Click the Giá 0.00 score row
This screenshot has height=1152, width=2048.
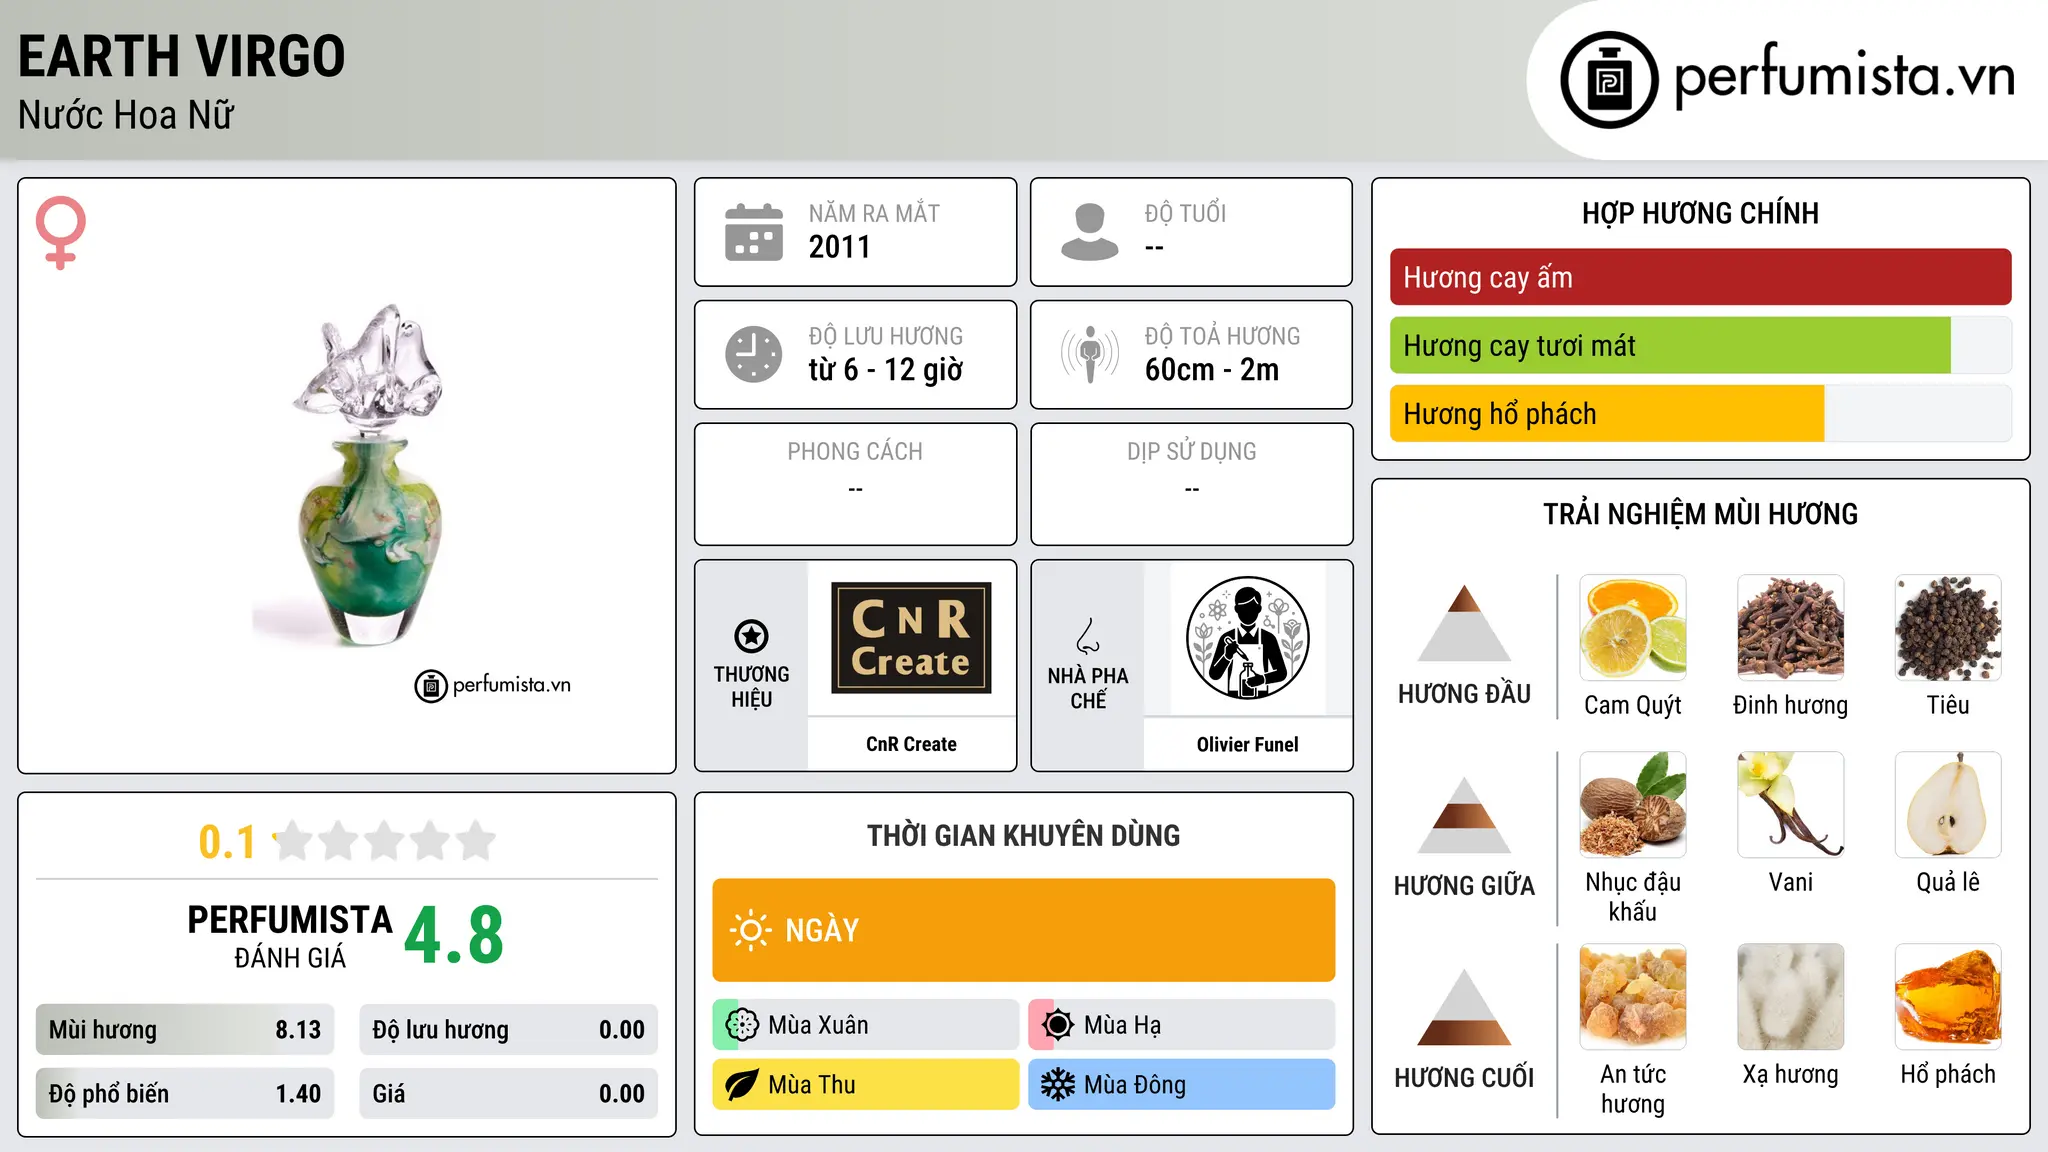(x=509, y=1094)
